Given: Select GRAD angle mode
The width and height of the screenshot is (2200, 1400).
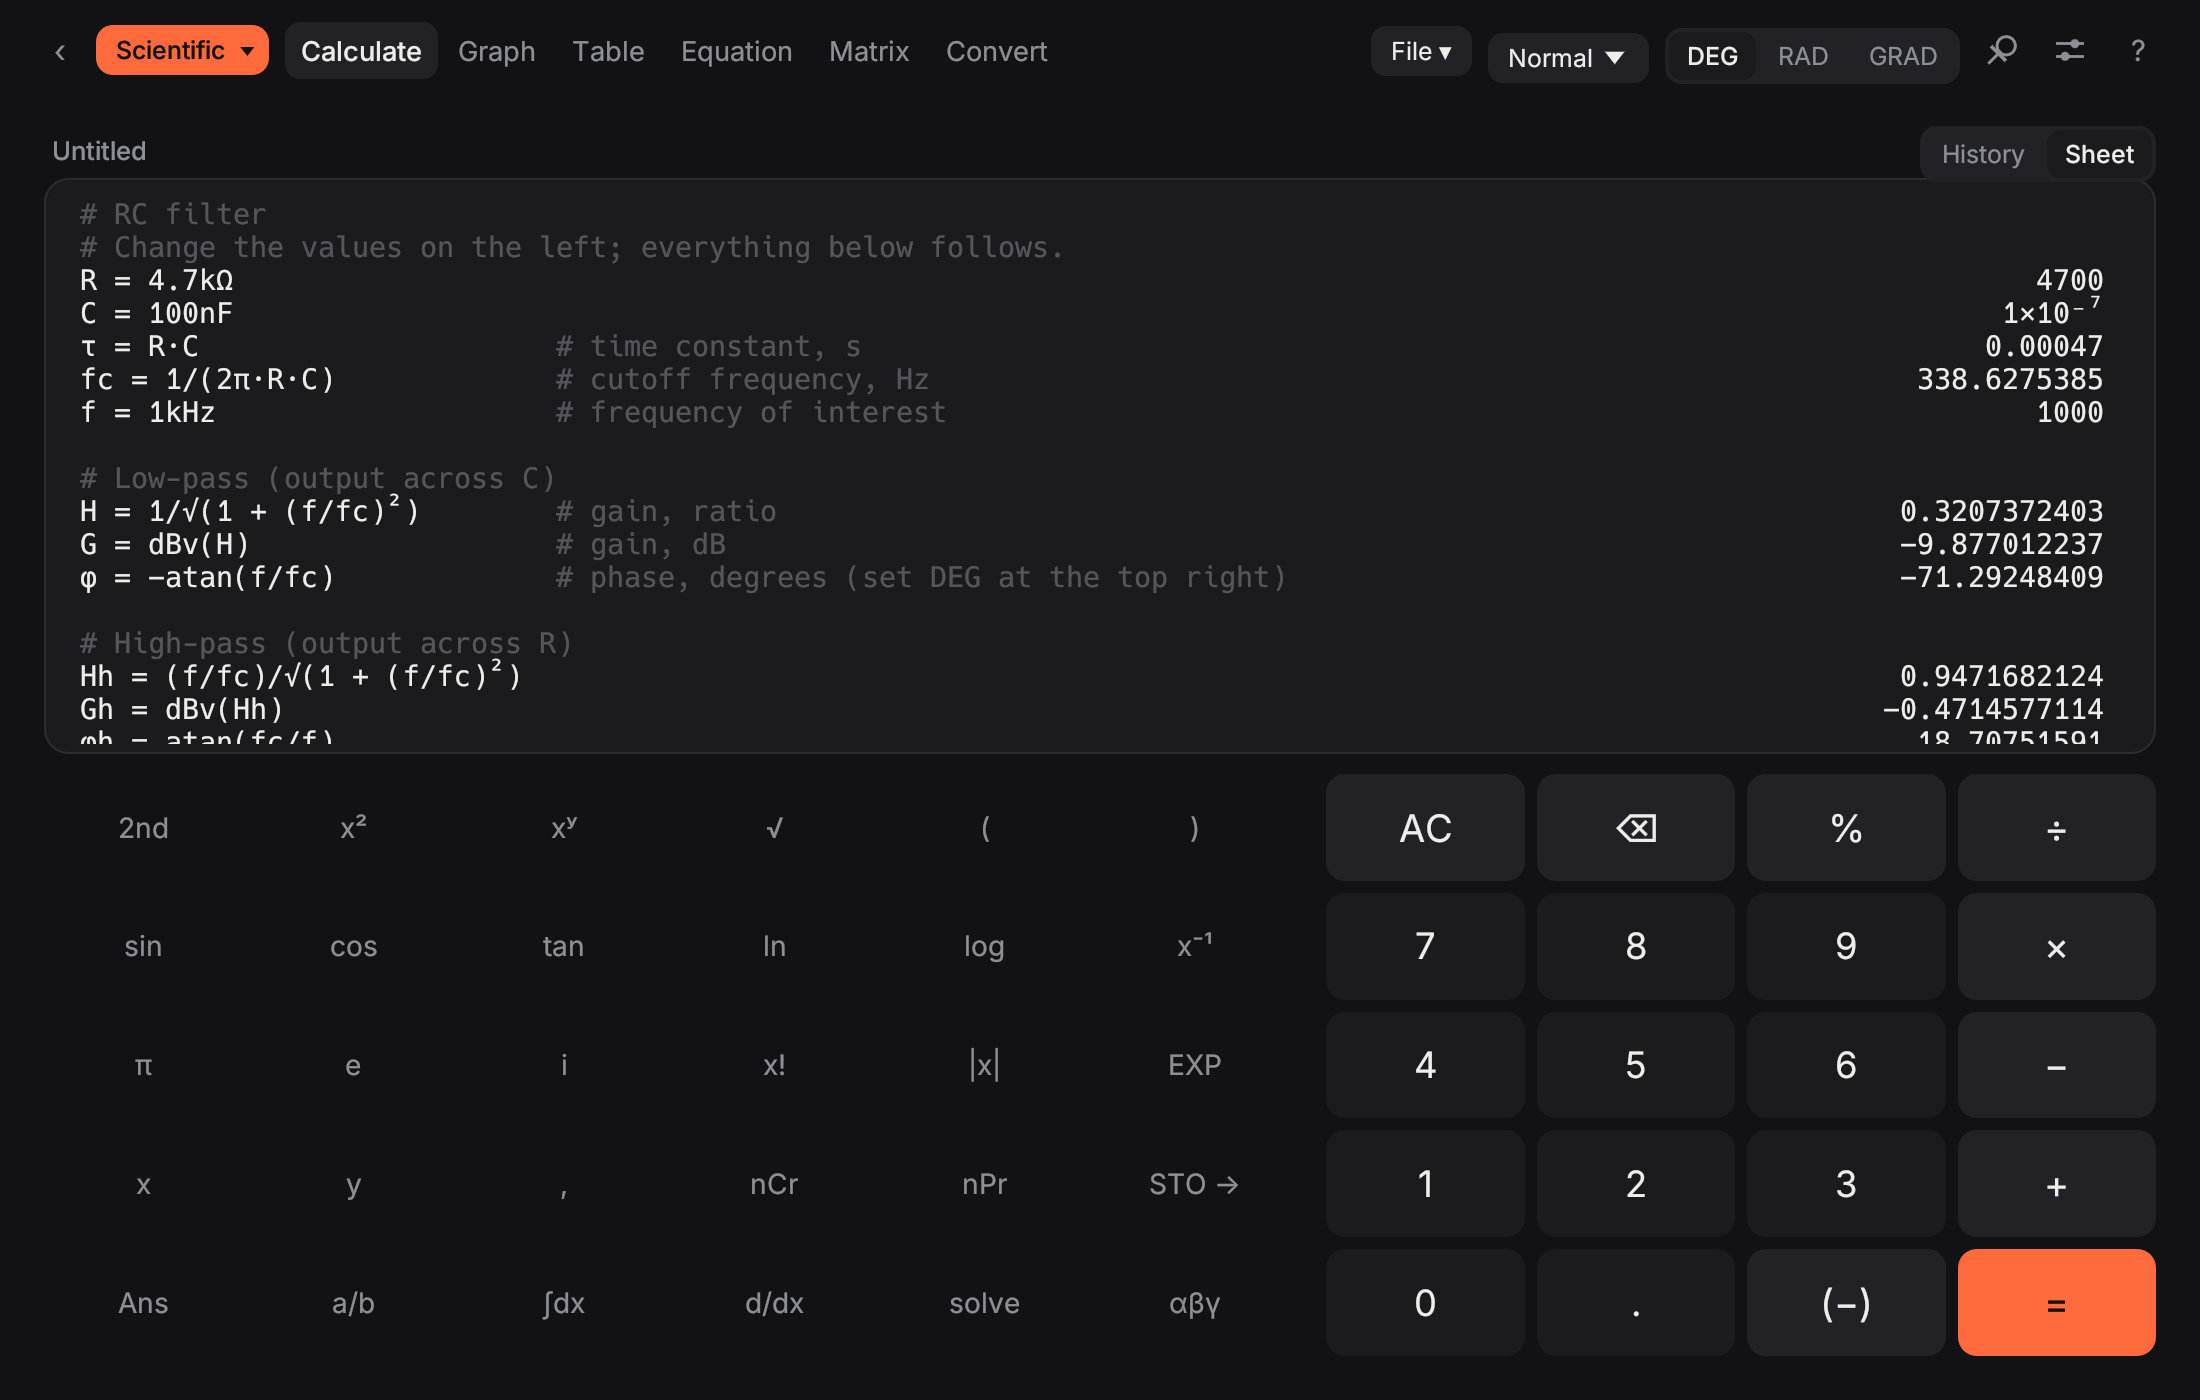Looking at the screenshot, I should [1903, 56].
